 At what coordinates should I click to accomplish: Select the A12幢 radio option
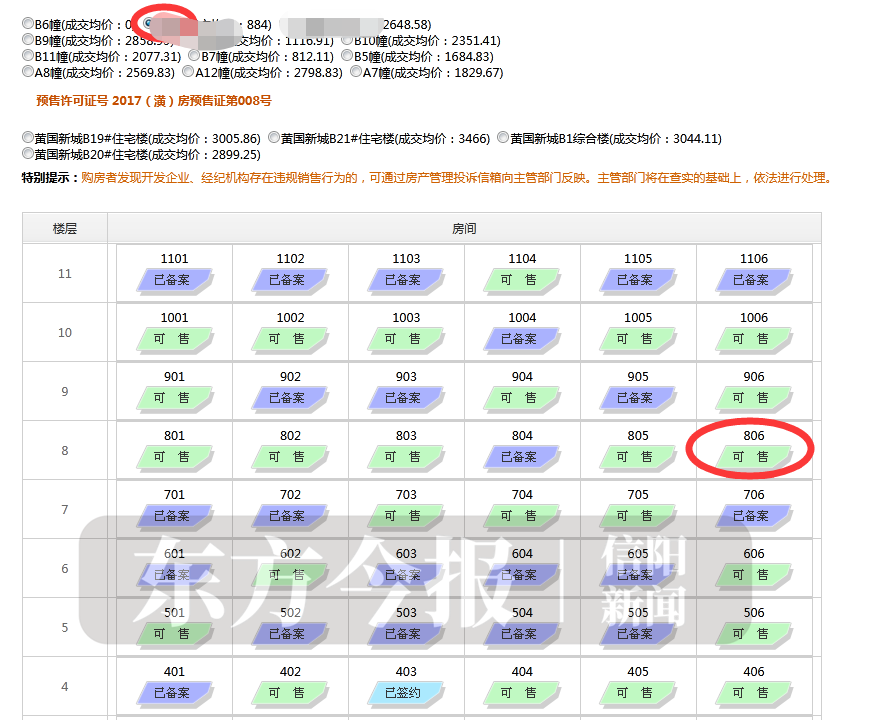[x=187, y=73]
